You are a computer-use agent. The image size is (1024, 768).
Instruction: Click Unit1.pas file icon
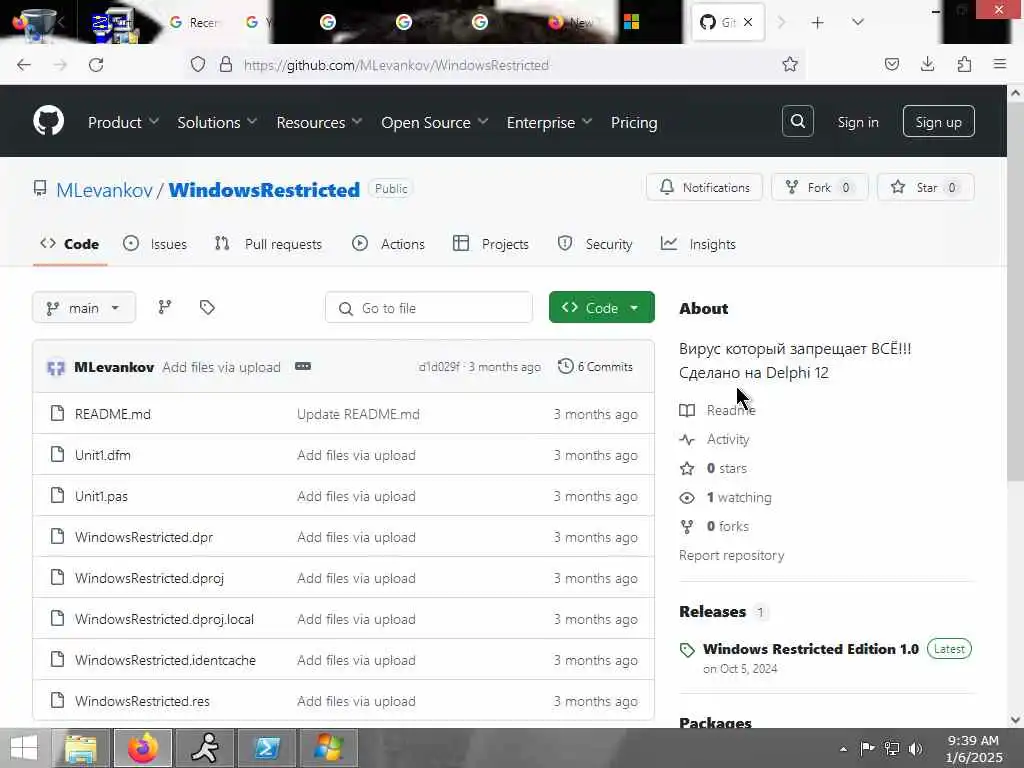tap(57, 496)
